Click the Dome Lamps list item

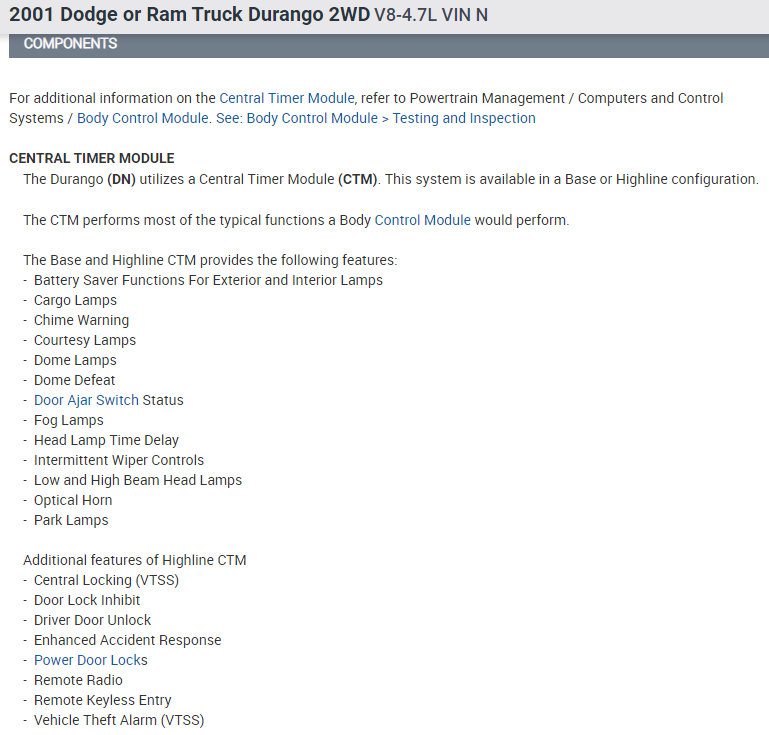pyautogui.click(x=76, y=360)
